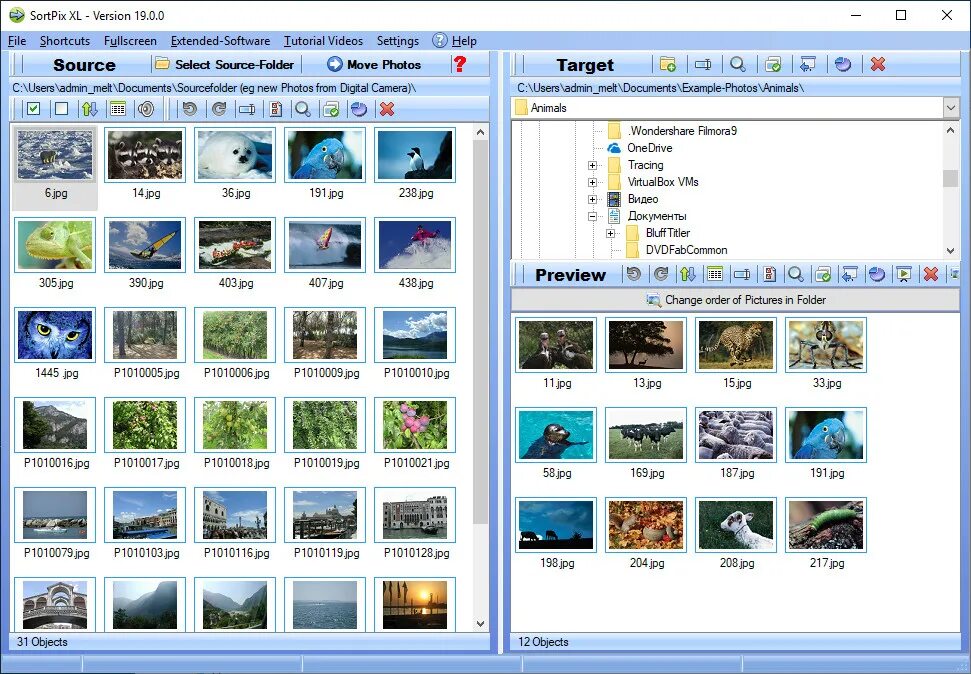Select the 15.jpg cheetah preview thumbnail
The width and height of the screenshot is (971, 674).
[736, 345]
